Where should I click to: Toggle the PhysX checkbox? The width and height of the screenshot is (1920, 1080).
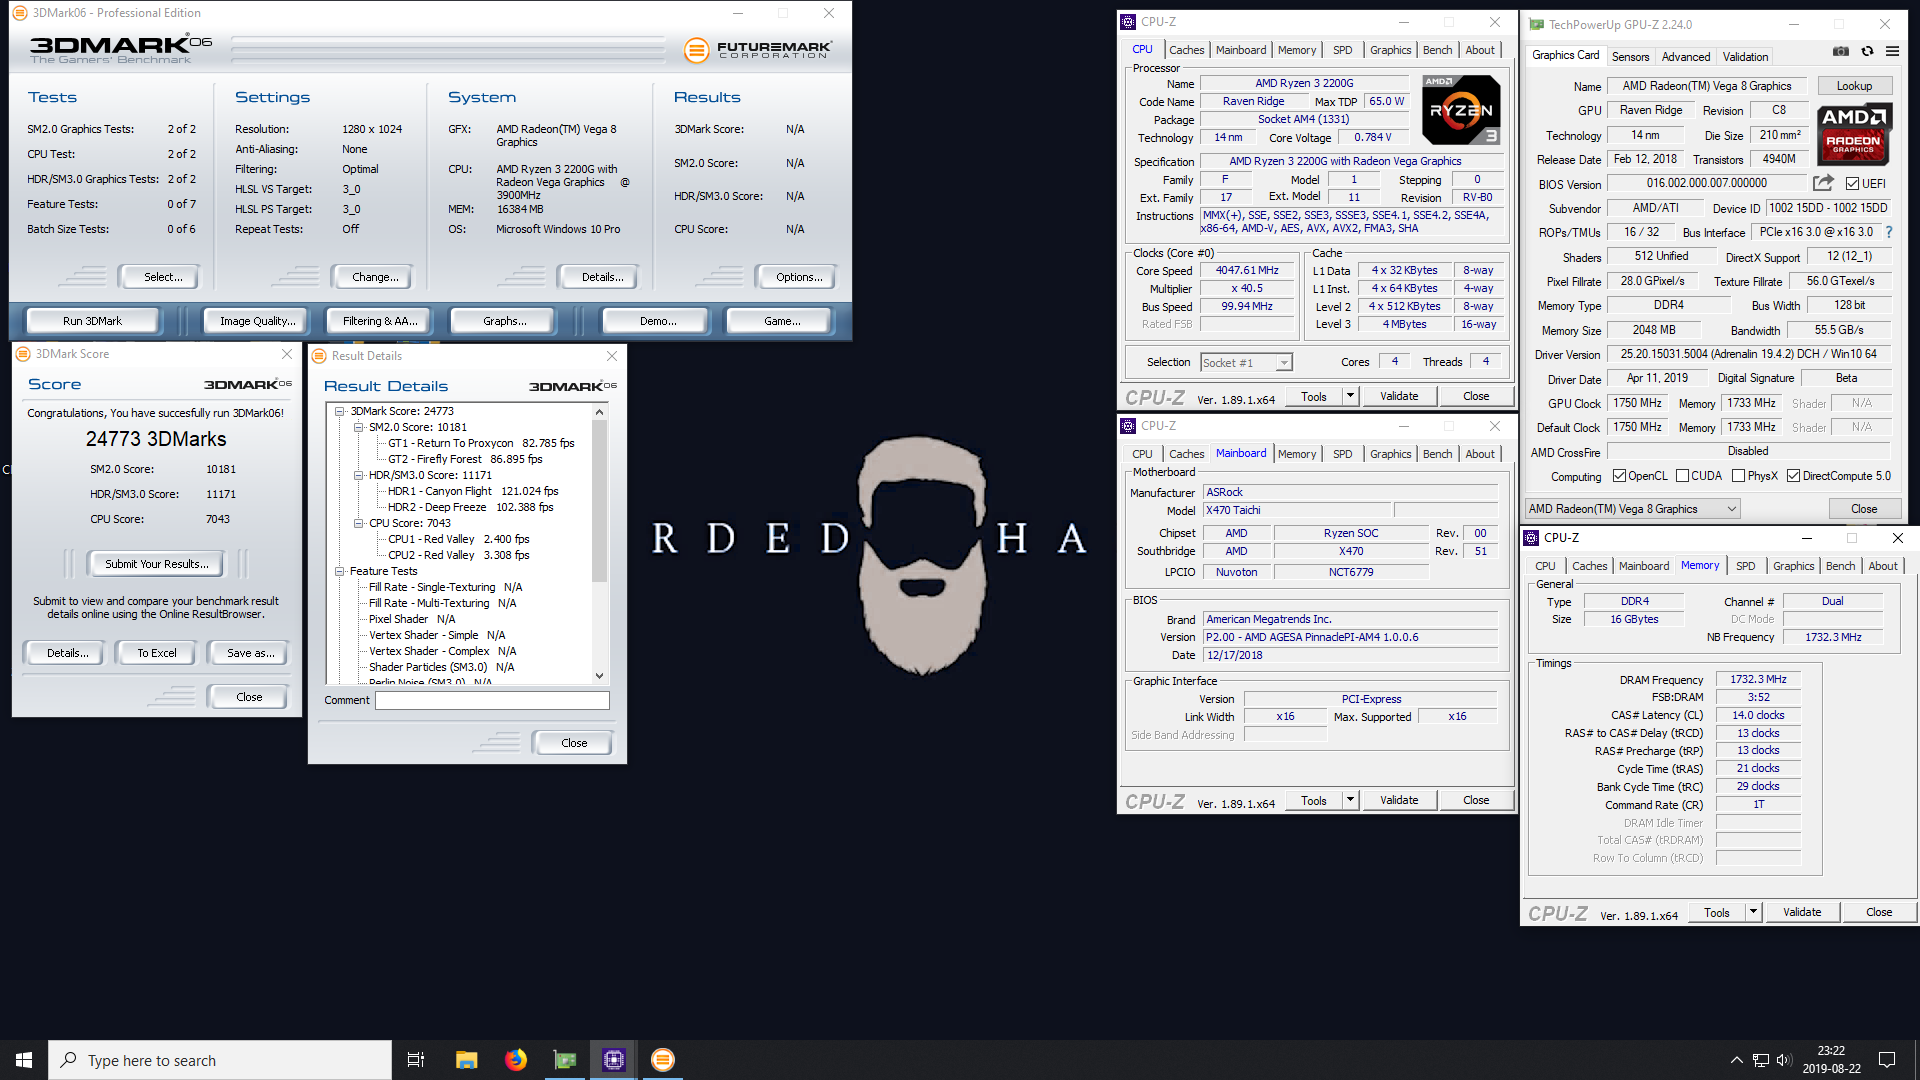[1738, 476]
